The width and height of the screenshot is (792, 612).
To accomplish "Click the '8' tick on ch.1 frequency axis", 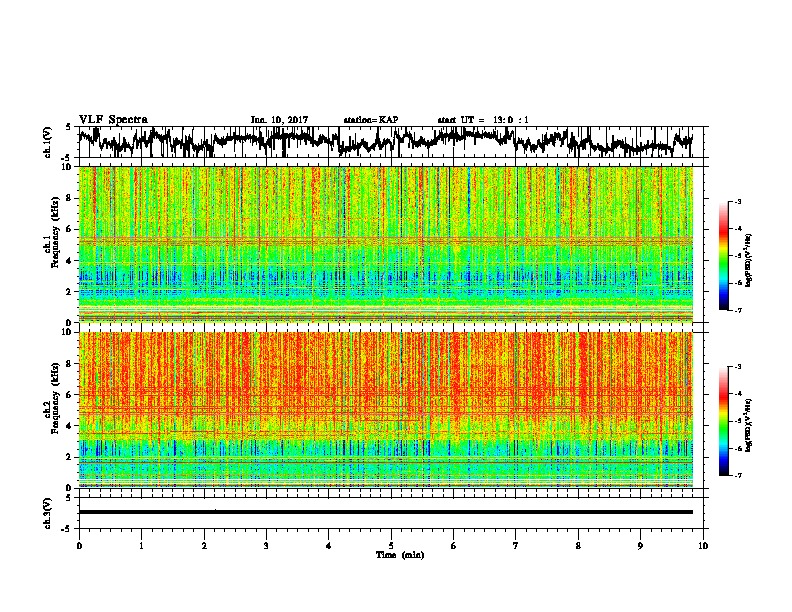I will point(70,198).
